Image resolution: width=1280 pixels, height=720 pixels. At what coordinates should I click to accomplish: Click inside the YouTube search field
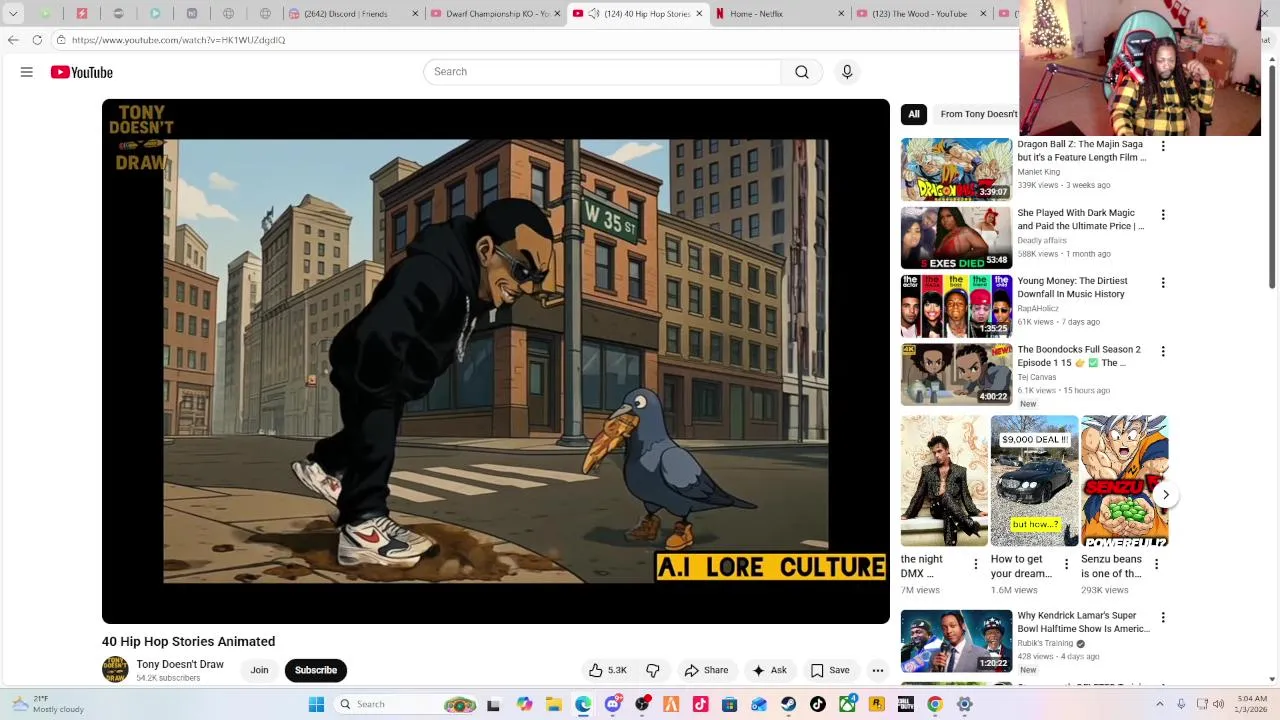(x=602, y=72)
